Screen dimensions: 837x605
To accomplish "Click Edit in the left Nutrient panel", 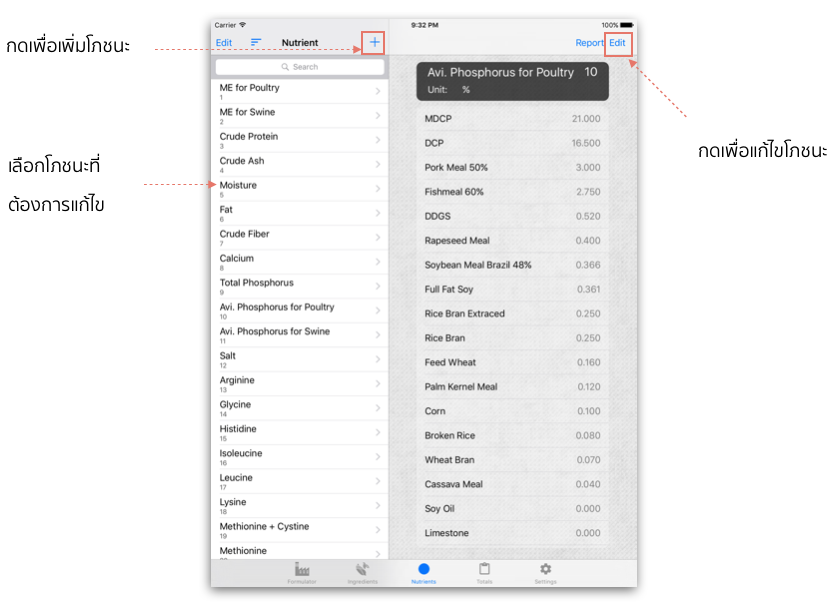I will 224,43.
